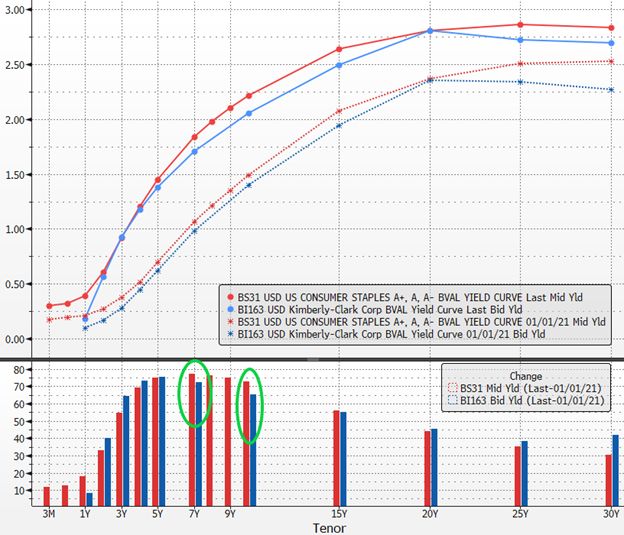Click the 30Y tenor axis label
The image size is (624, 535).
click(609, 514)
